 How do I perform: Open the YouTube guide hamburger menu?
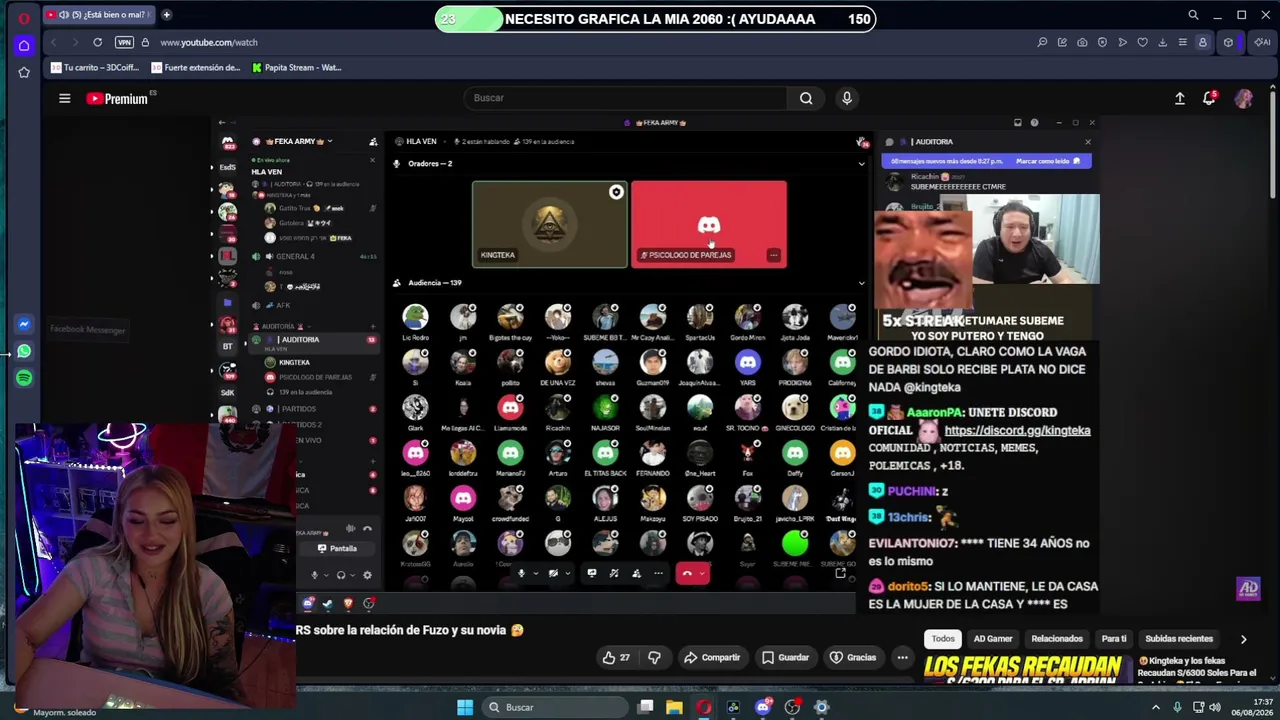[64, 98]
